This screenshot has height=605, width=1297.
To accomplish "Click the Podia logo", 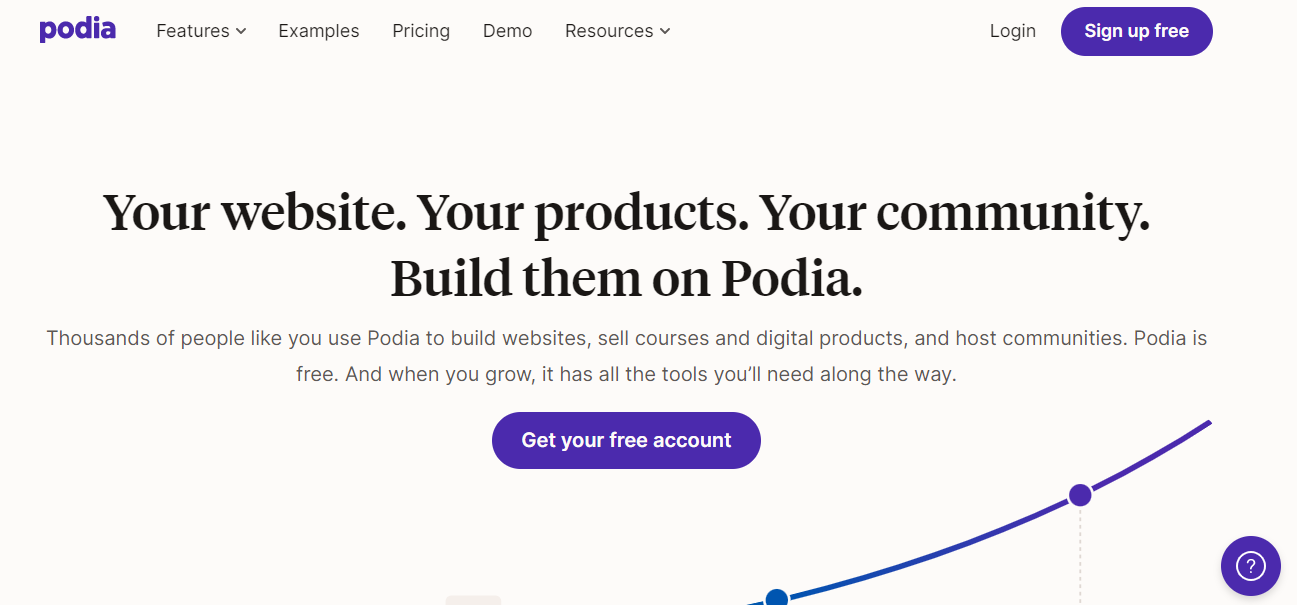I will 77,30.
